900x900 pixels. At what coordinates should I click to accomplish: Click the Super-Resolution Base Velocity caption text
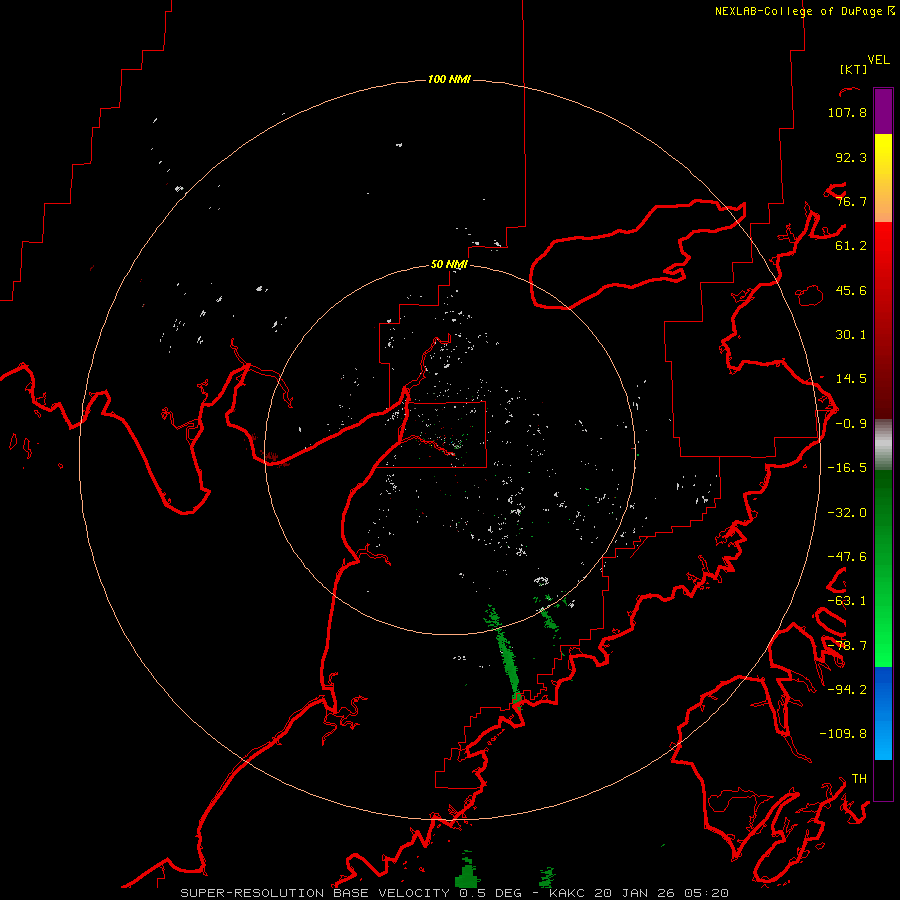tap(455, 893)
